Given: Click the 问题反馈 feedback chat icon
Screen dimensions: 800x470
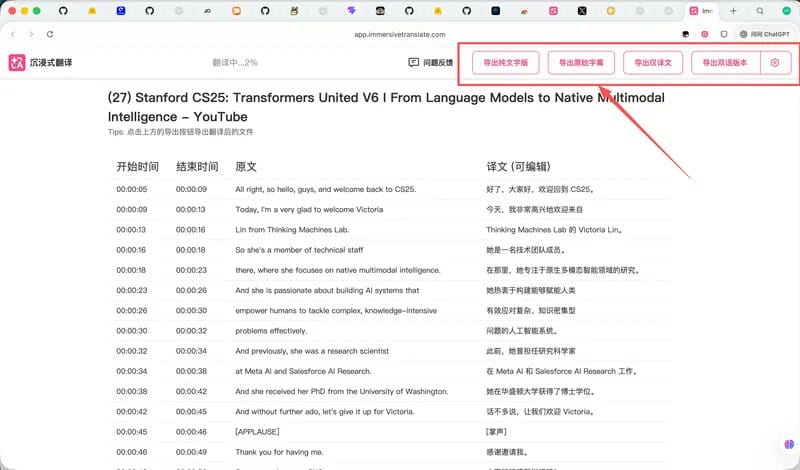Looking at the screenshot, I should pos(413,62).
